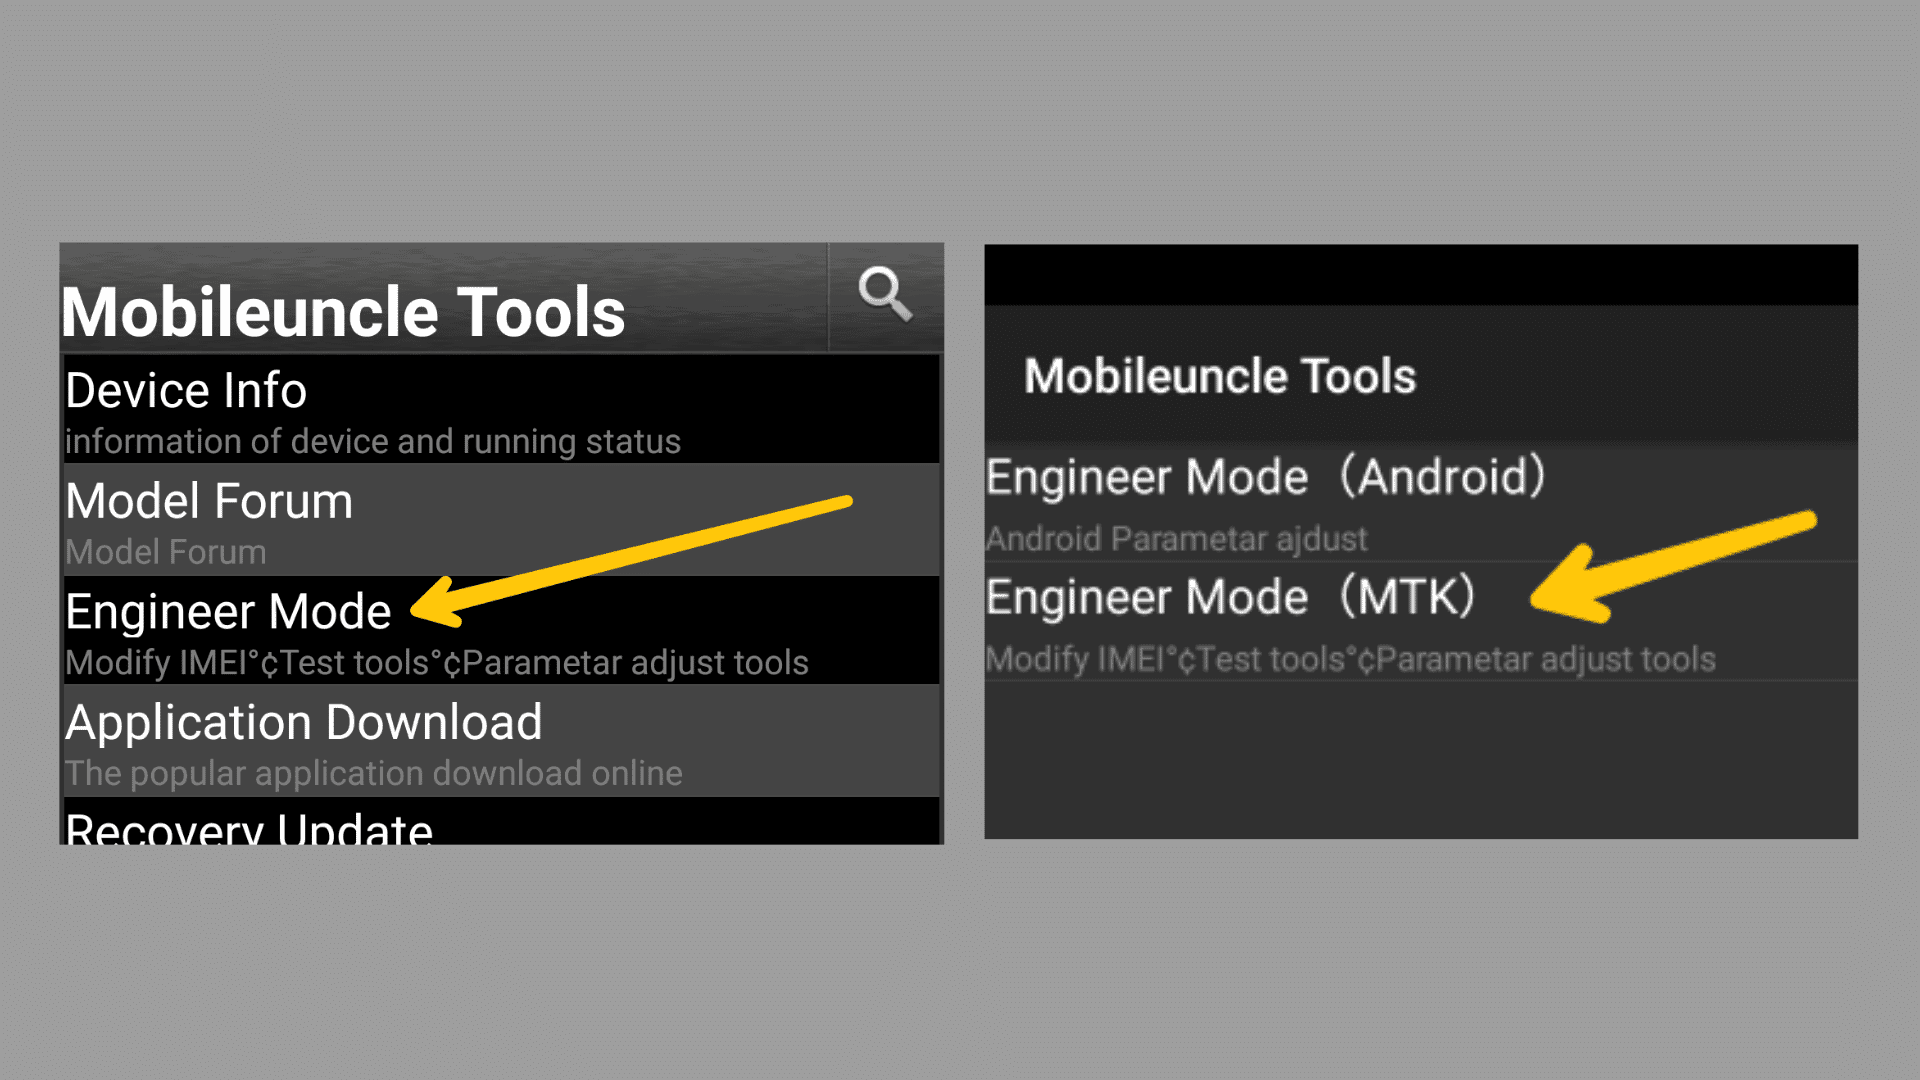Open the Device Info entry

186,390
